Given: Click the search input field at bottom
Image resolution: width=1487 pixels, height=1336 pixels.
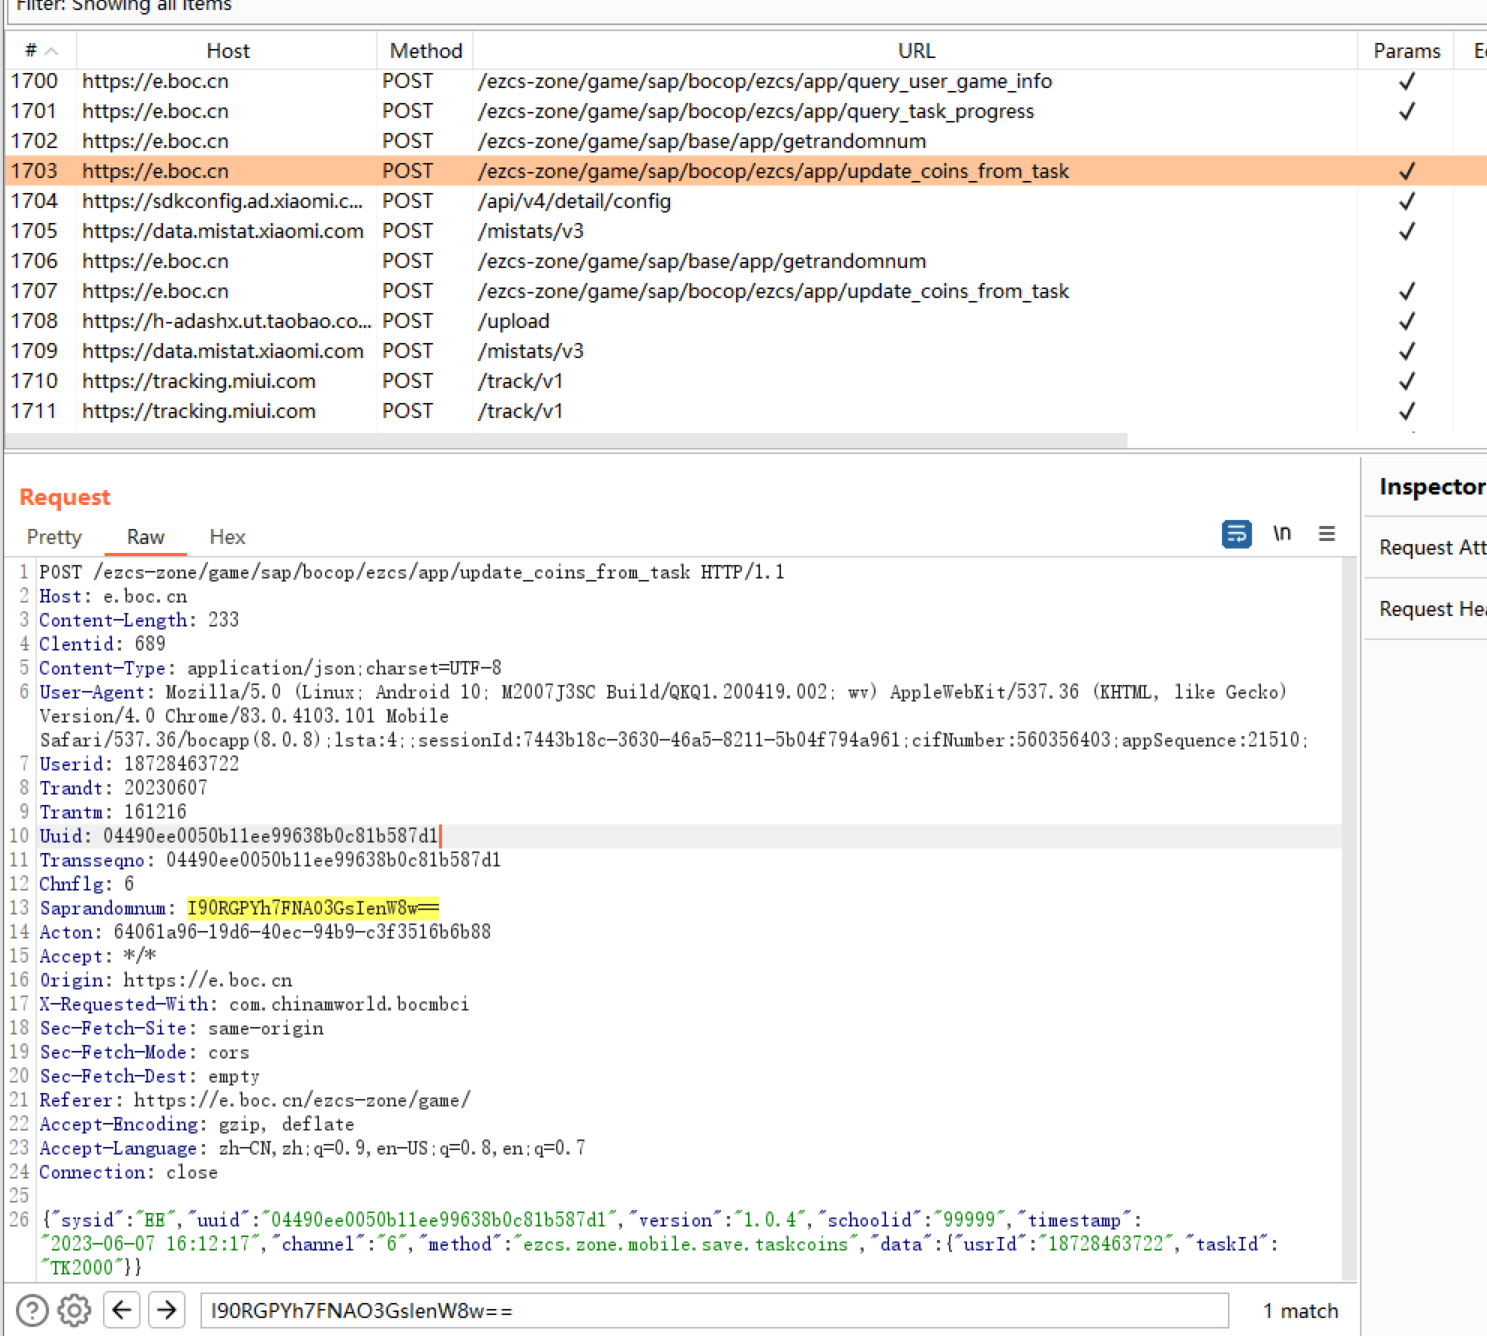Looking at the screenshot, I should [x=714, y=1310].
